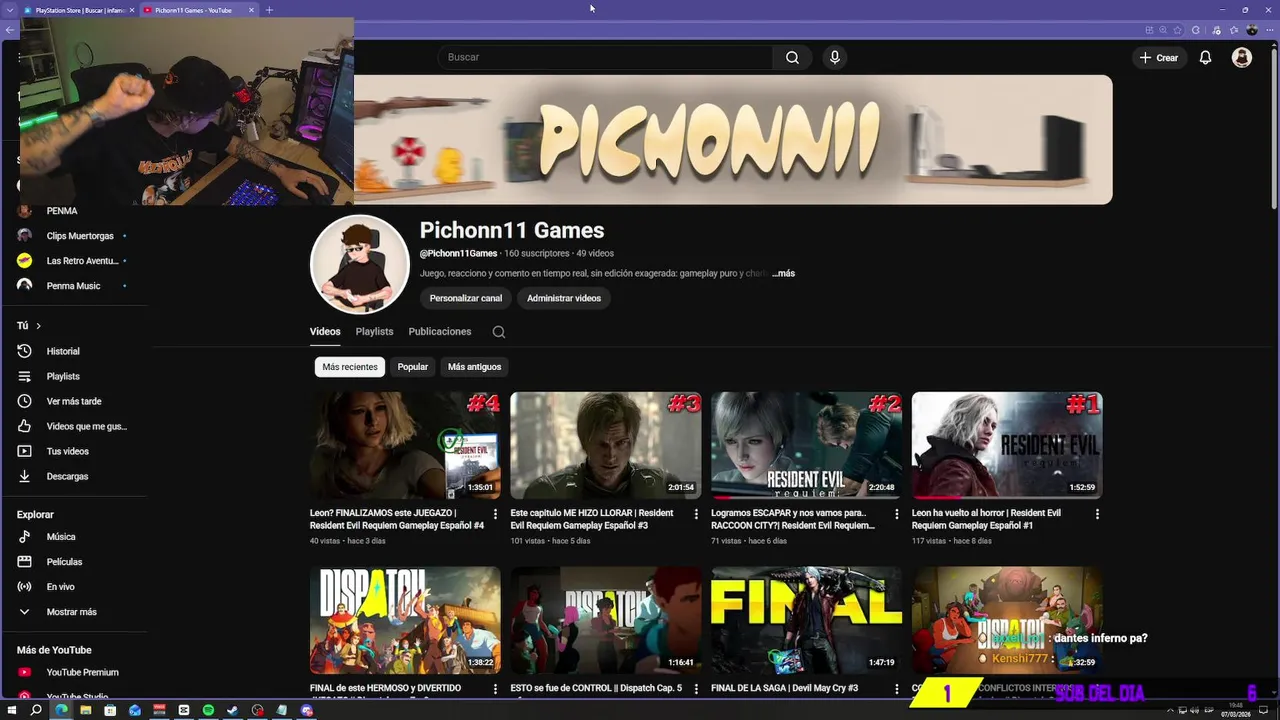Expand channel description with ...más
Viewport: 1280px width, 720px height.
(784, 273)
